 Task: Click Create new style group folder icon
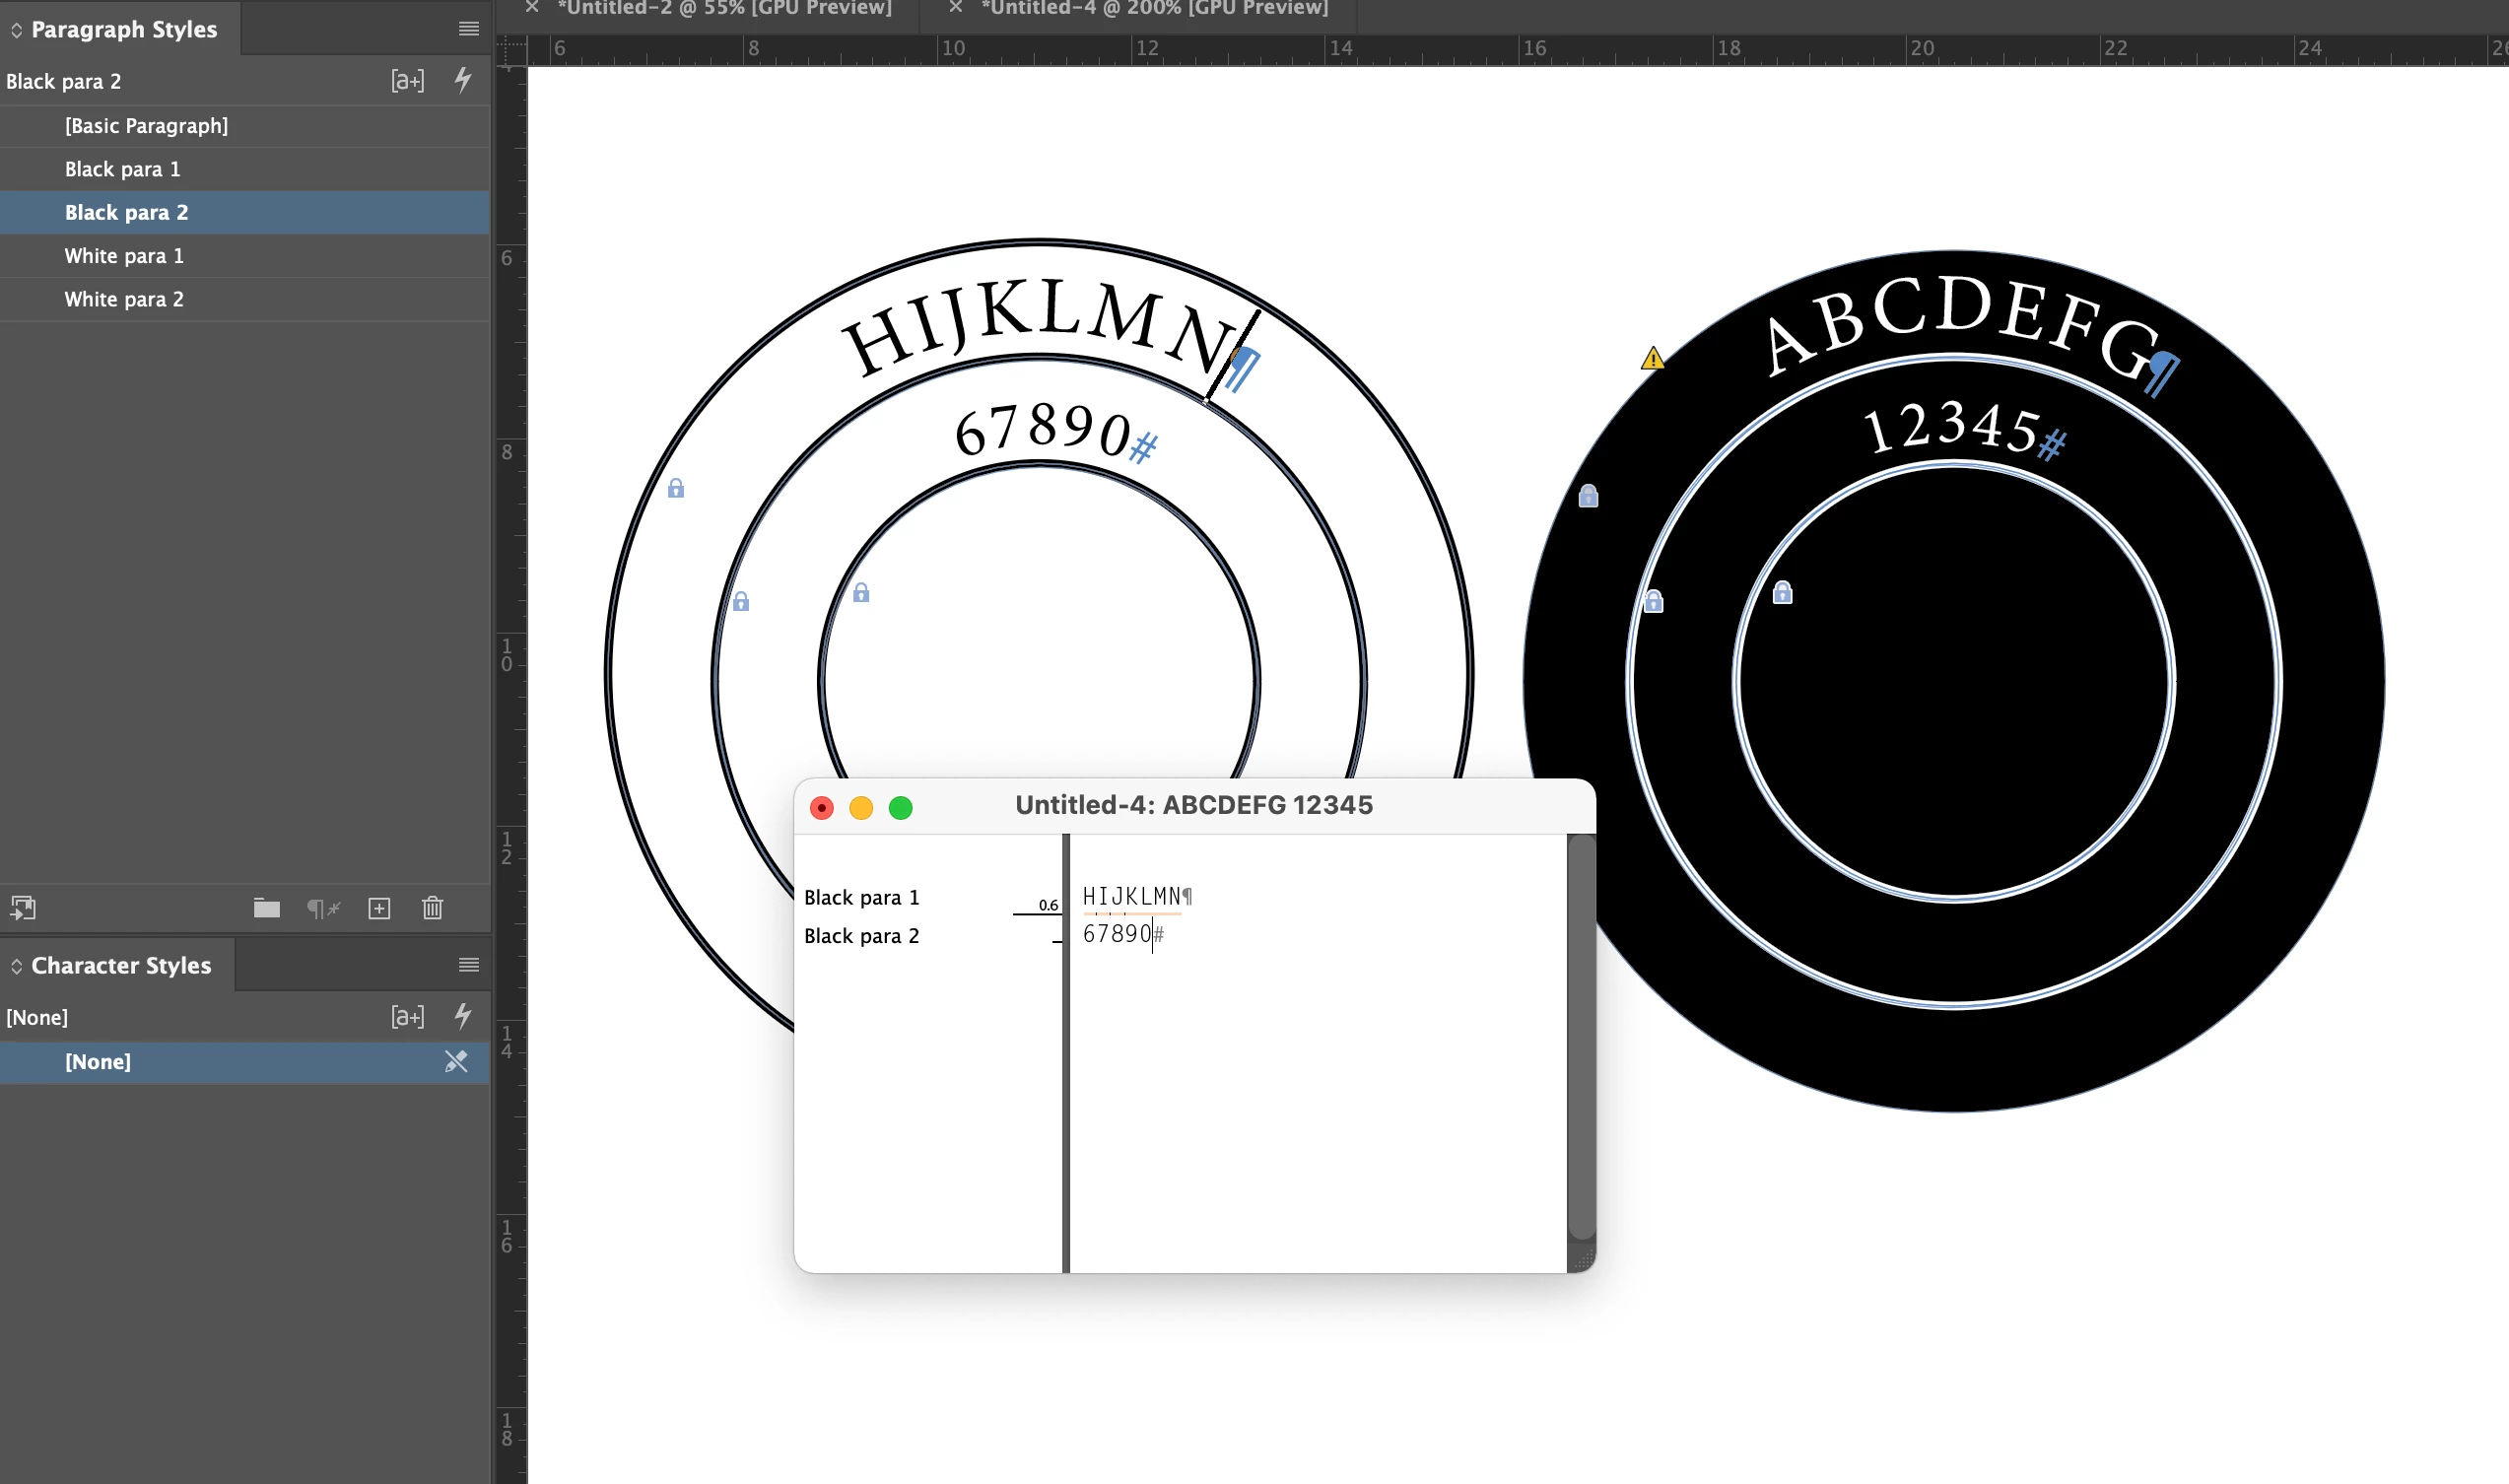(266, 908)
